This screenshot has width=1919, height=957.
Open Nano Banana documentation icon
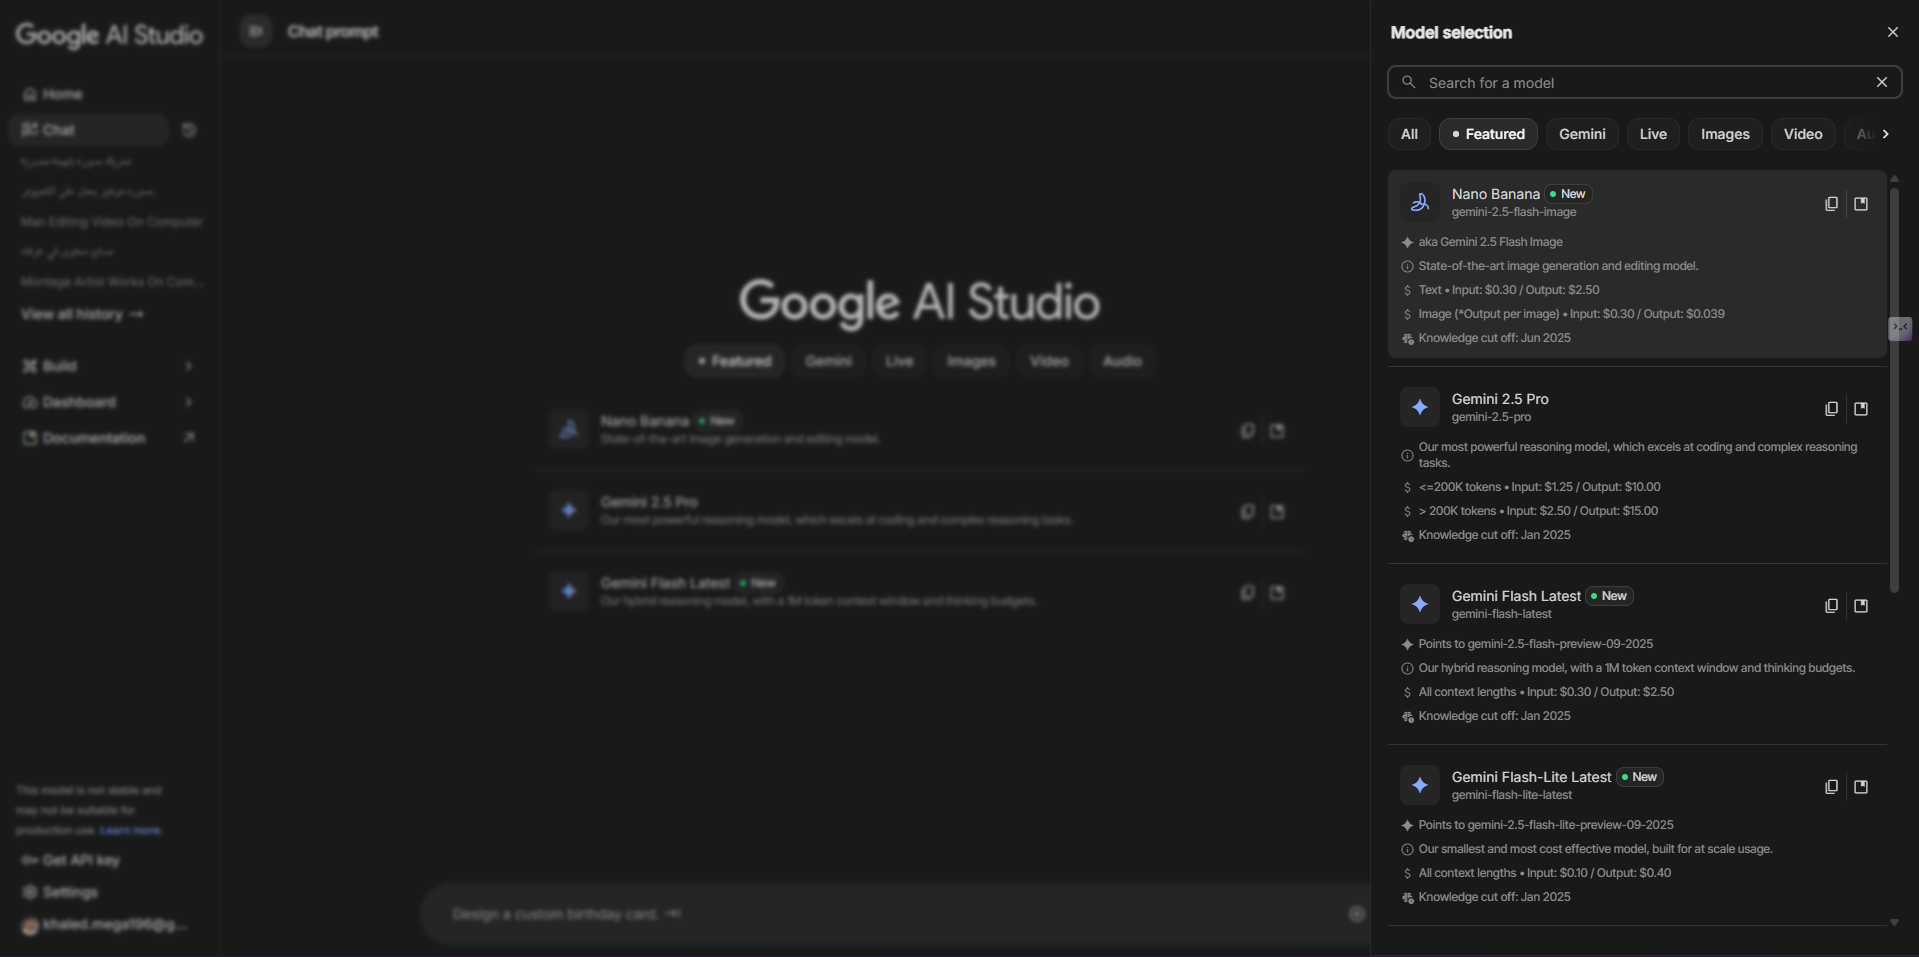(1861, 204)
